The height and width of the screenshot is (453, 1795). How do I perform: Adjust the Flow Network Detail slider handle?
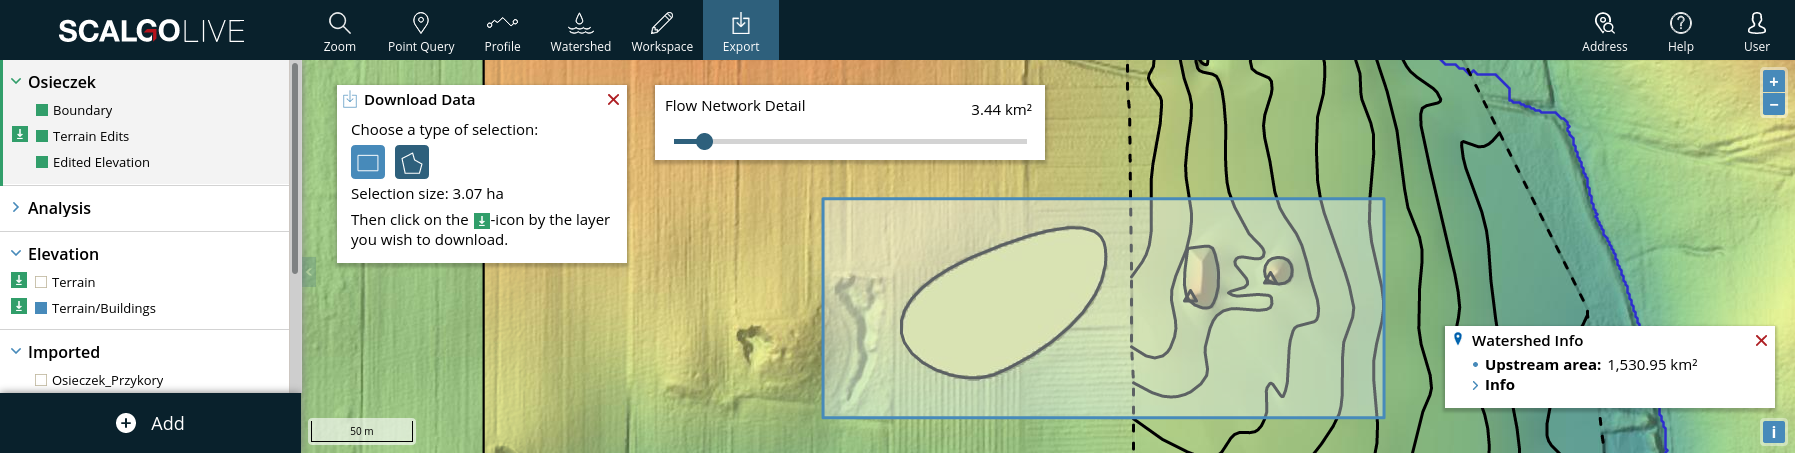click(704, 141)
